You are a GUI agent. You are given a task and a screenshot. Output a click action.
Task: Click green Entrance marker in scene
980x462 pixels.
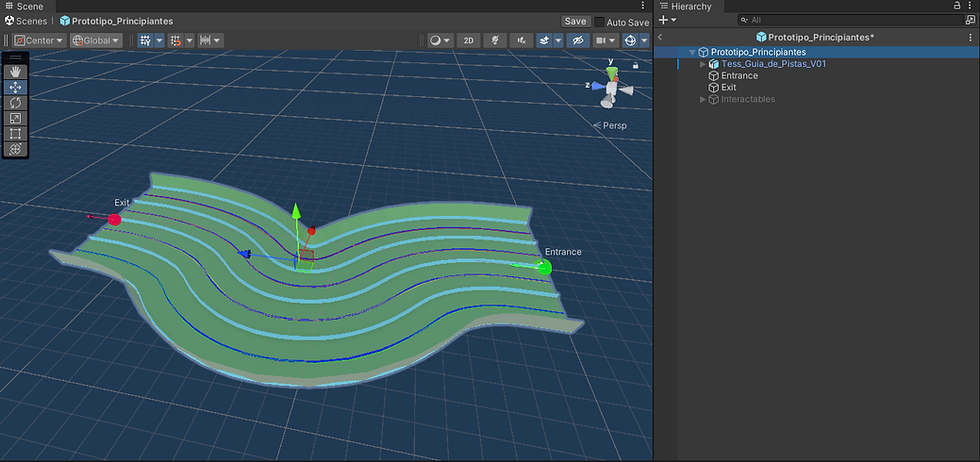tap(545, 268)
